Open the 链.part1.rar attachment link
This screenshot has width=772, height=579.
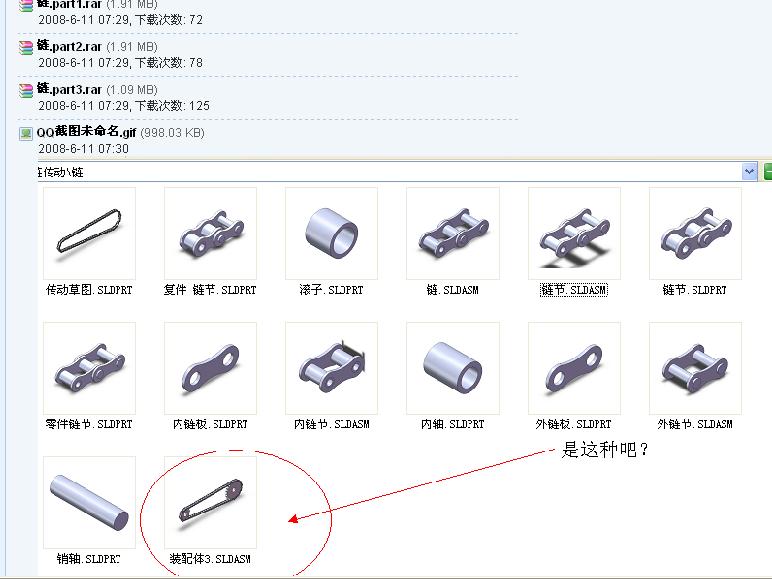(69, 4)
